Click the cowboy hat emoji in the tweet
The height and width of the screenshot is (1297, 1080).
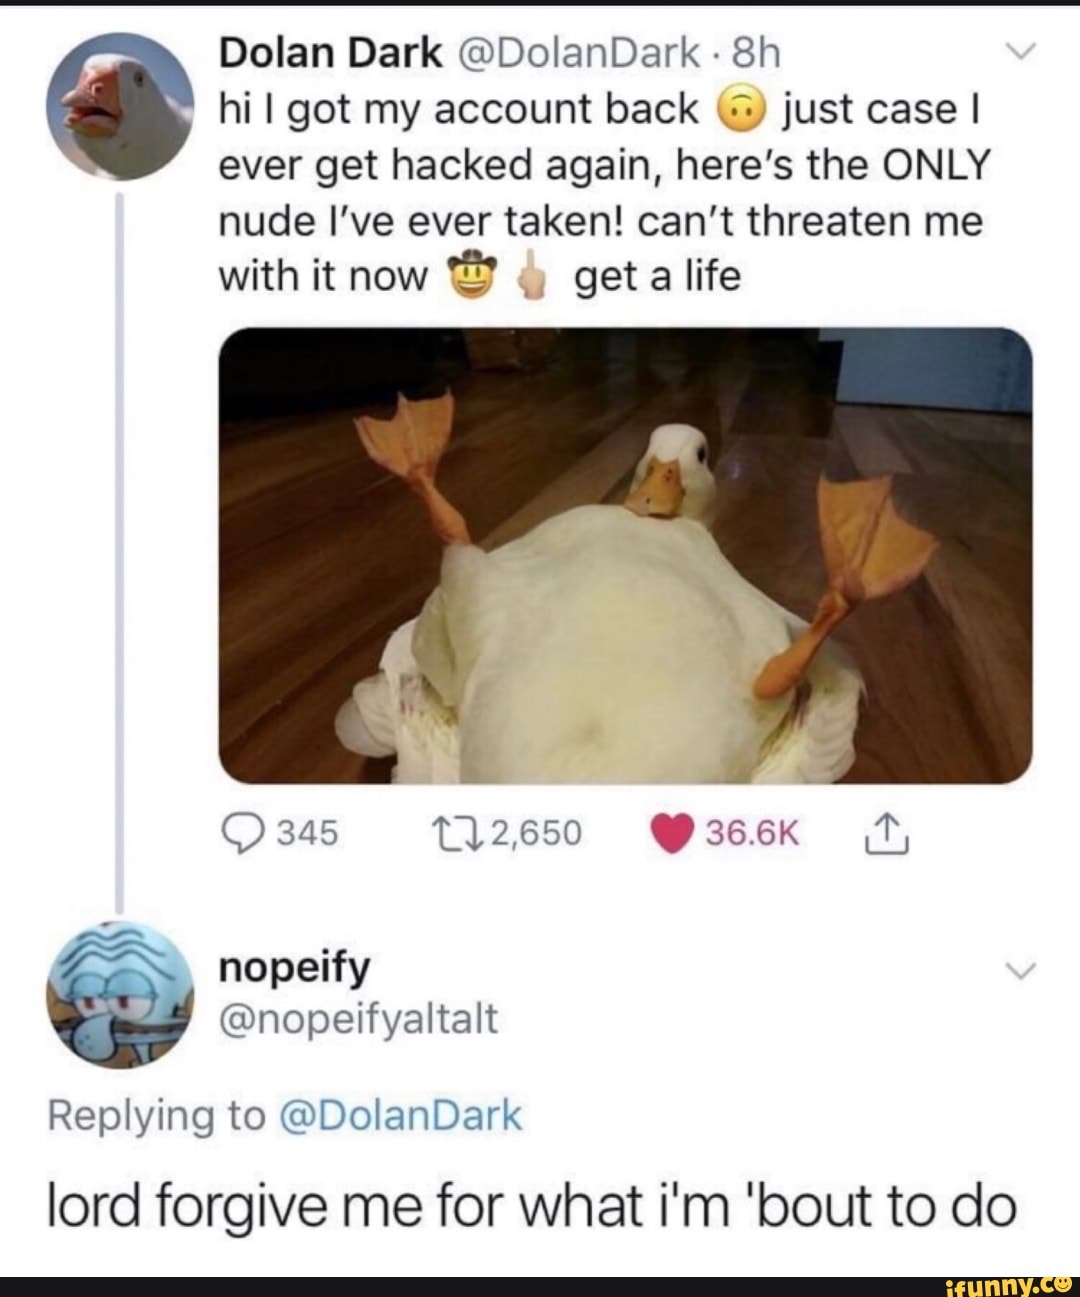[x=470, y=273]
